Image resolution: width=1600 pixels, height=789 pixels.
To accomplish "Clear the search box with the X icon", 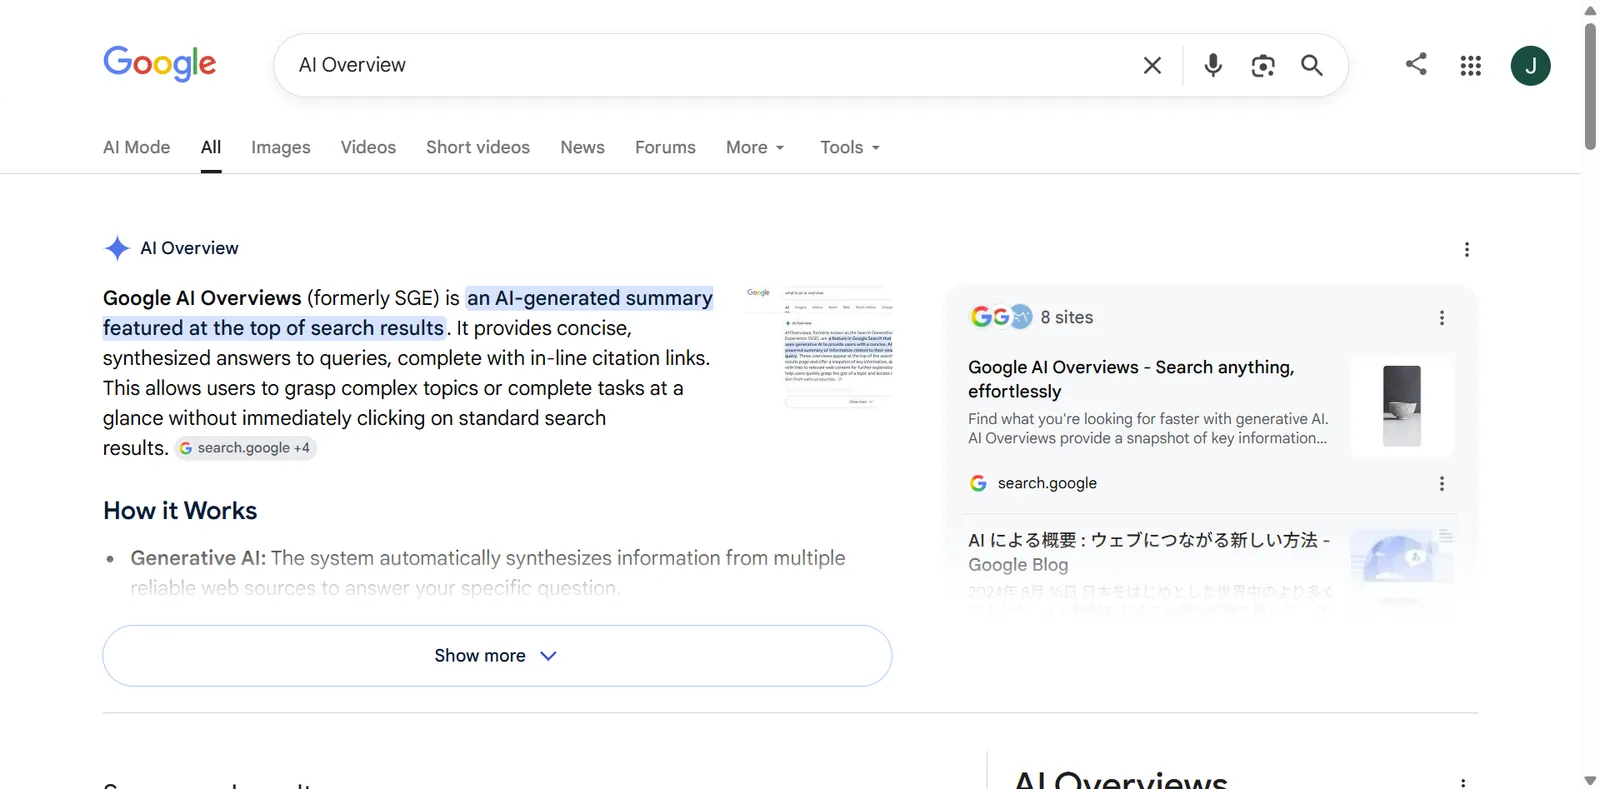I will 1152,65.
